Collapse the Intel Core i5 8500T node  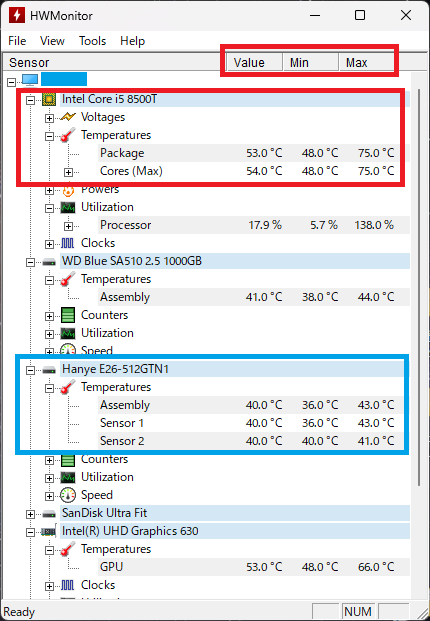click(x=30, y=100)
